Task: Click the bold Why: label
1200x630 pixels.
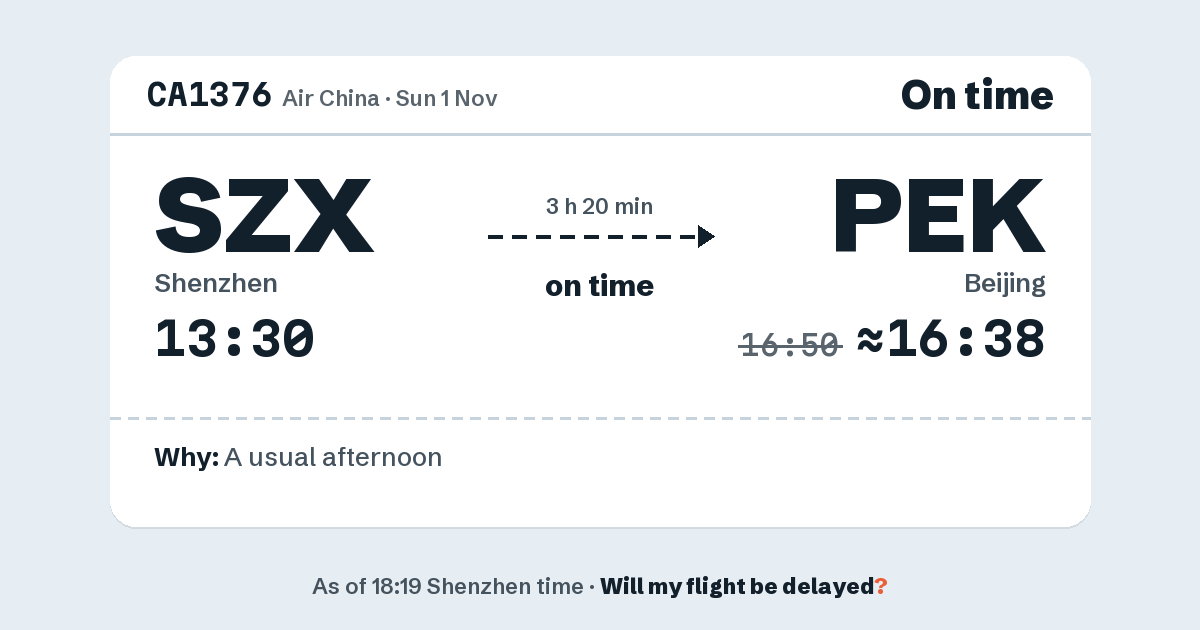Action: [x=187, y=458]
